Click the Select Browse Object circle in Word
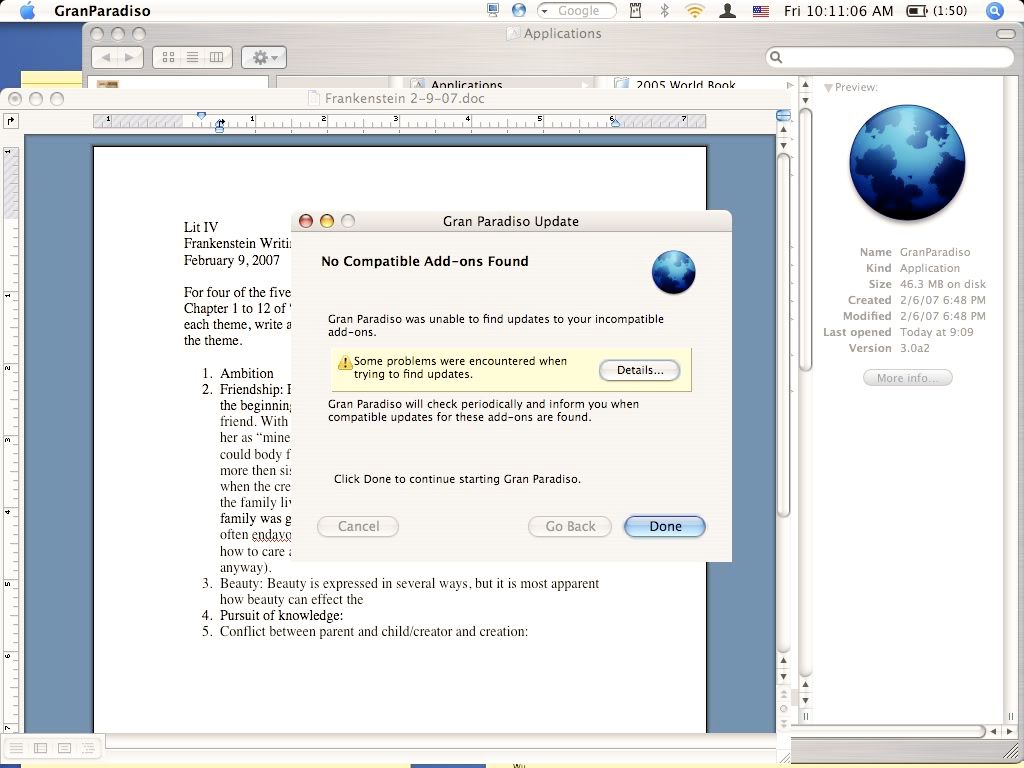Viewport: 1024px width, 768px height. [x=784, y=709]
